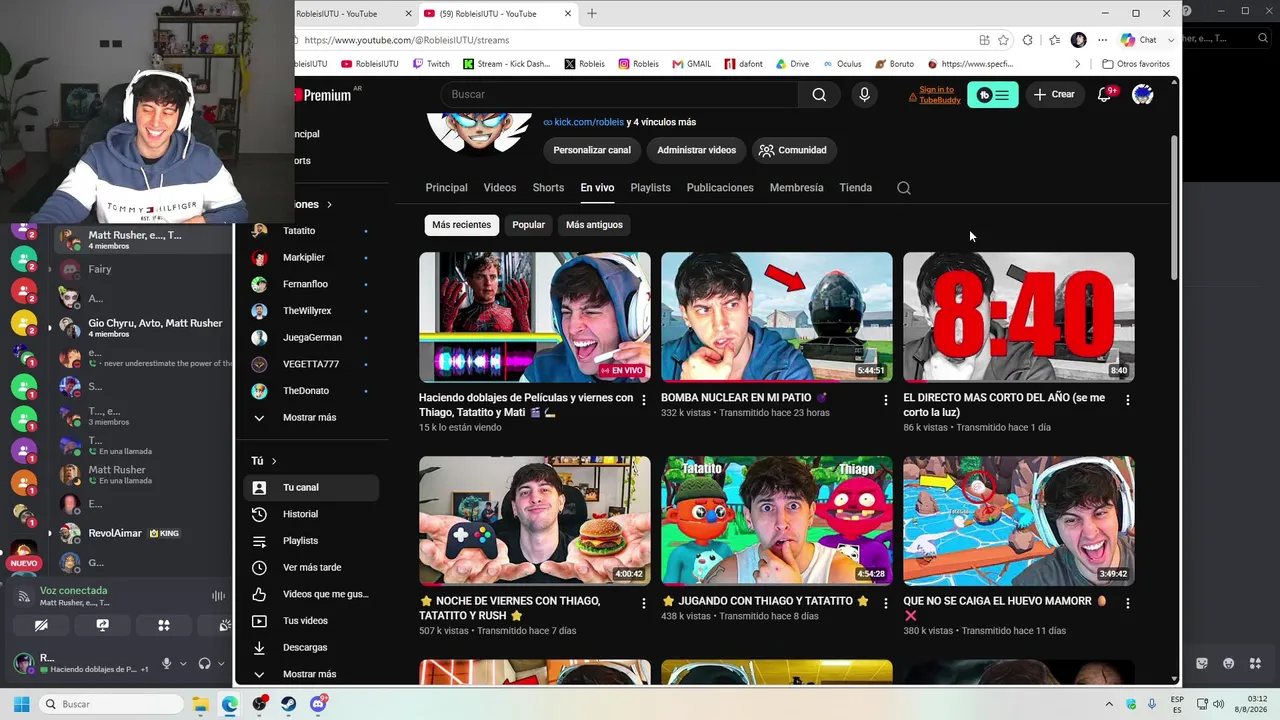This screenshot has width=1280, height=720.
Task: Click the YouTube search magnifier button
Action: (x=819, y=94)
